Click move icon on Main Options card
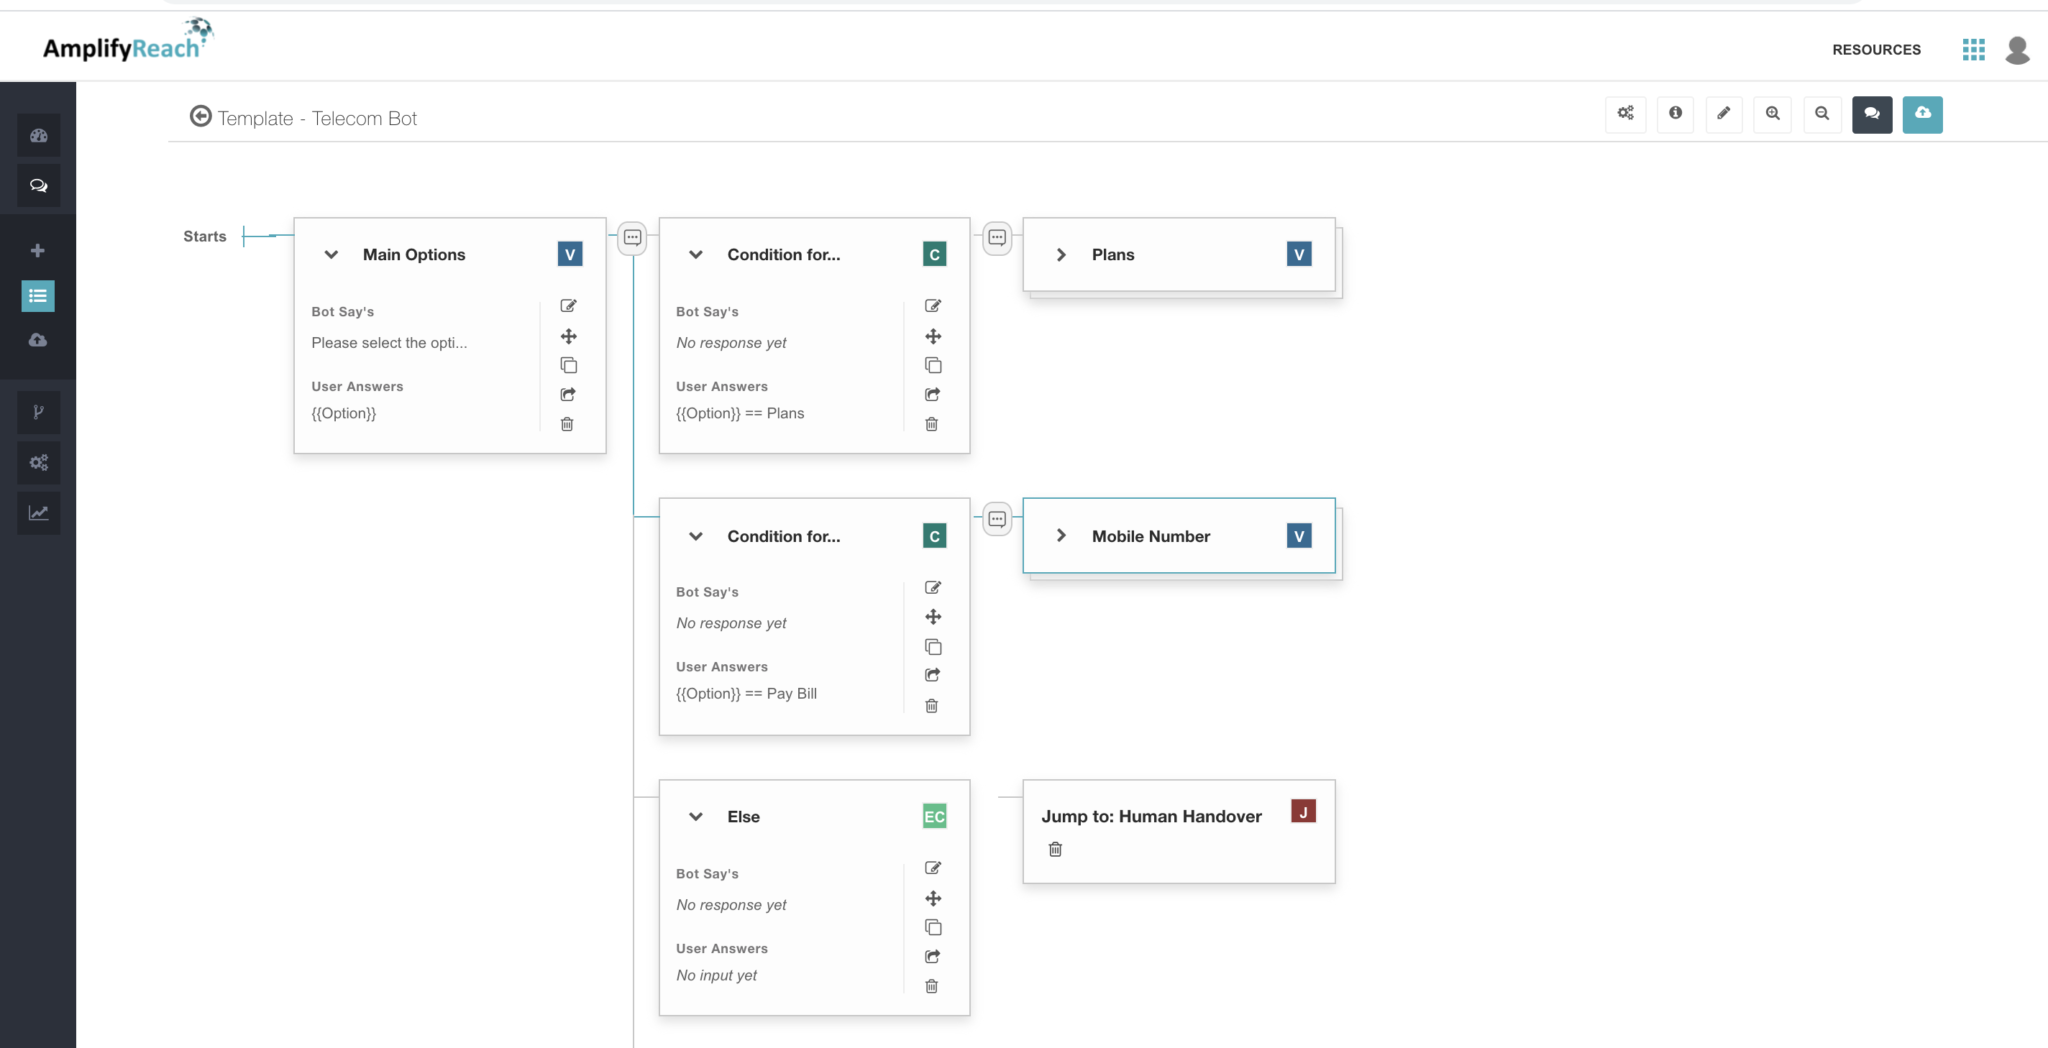2048x1048 pixels. [x=568, y=336]
